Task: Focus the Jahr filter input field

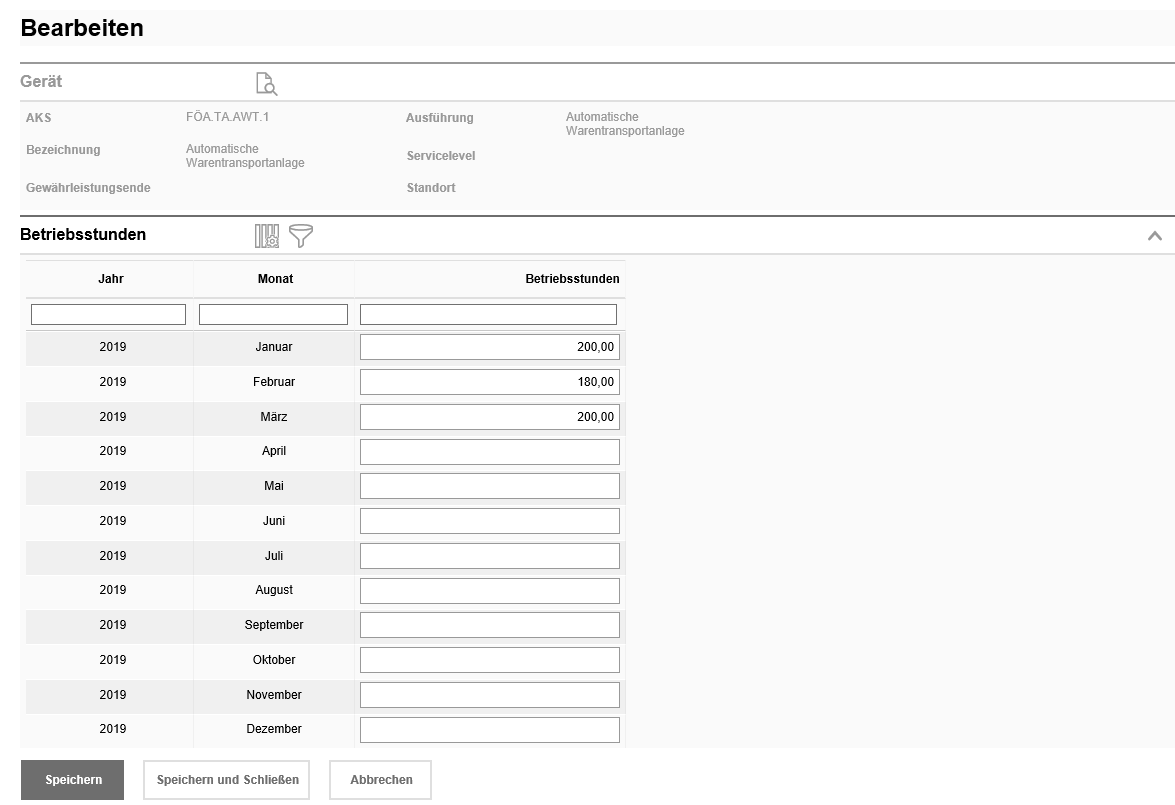Action: [108, 315]
